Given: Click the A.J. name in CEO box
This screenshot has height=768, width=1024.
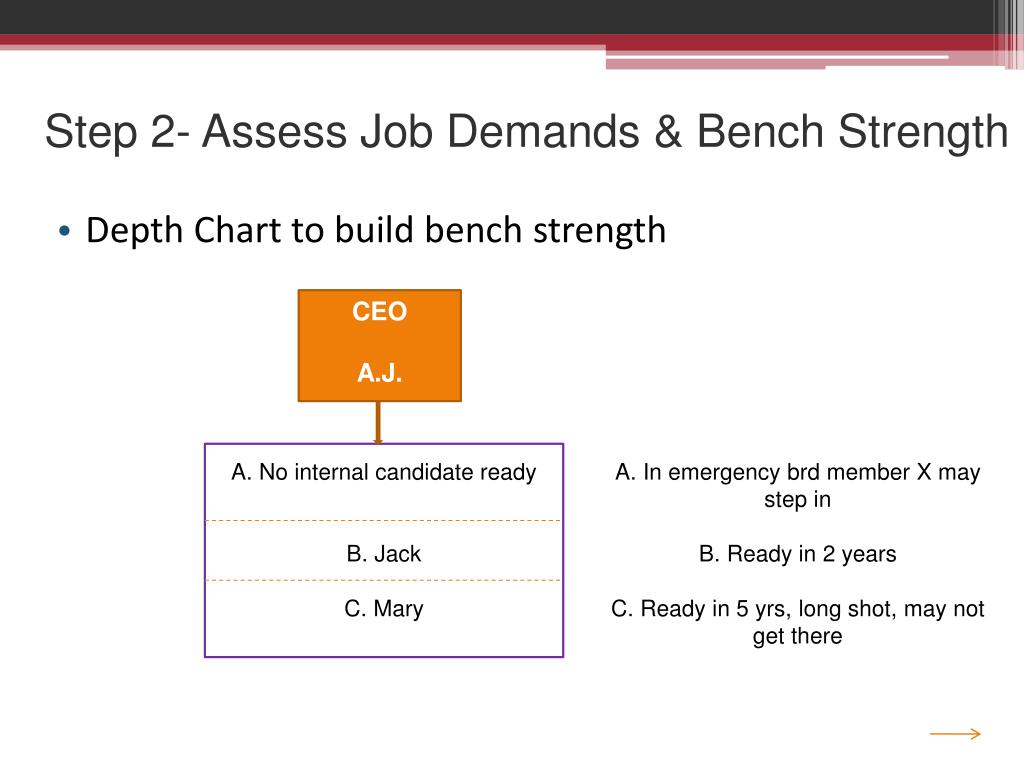Looking at the screenshot, I should pos(379,373).
